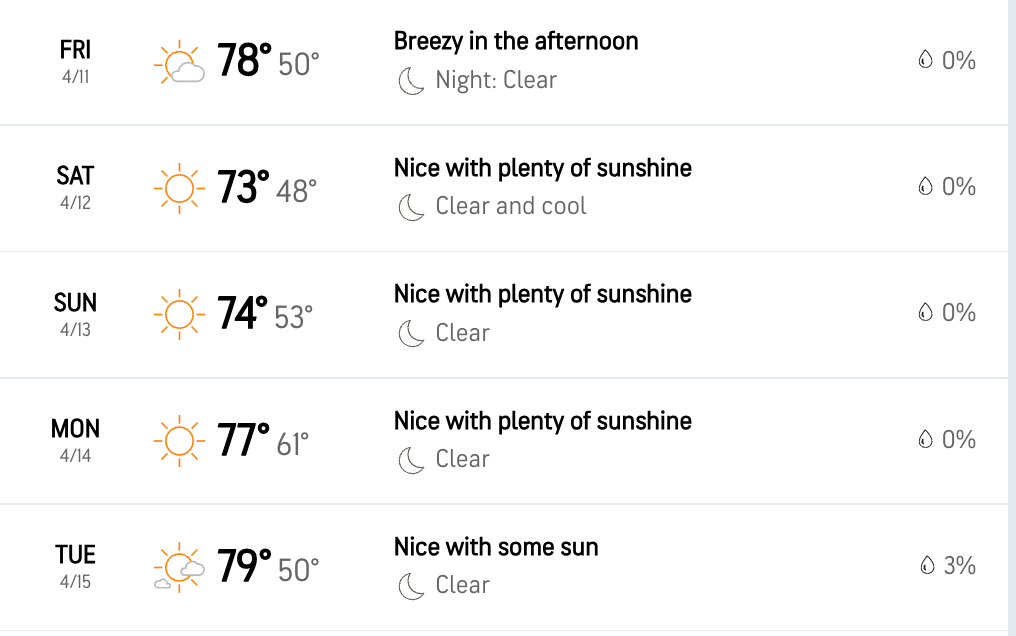The image size is (1016, 636).
Task: Click Saturday's 73° high temperature
Action: pos(243,188)
